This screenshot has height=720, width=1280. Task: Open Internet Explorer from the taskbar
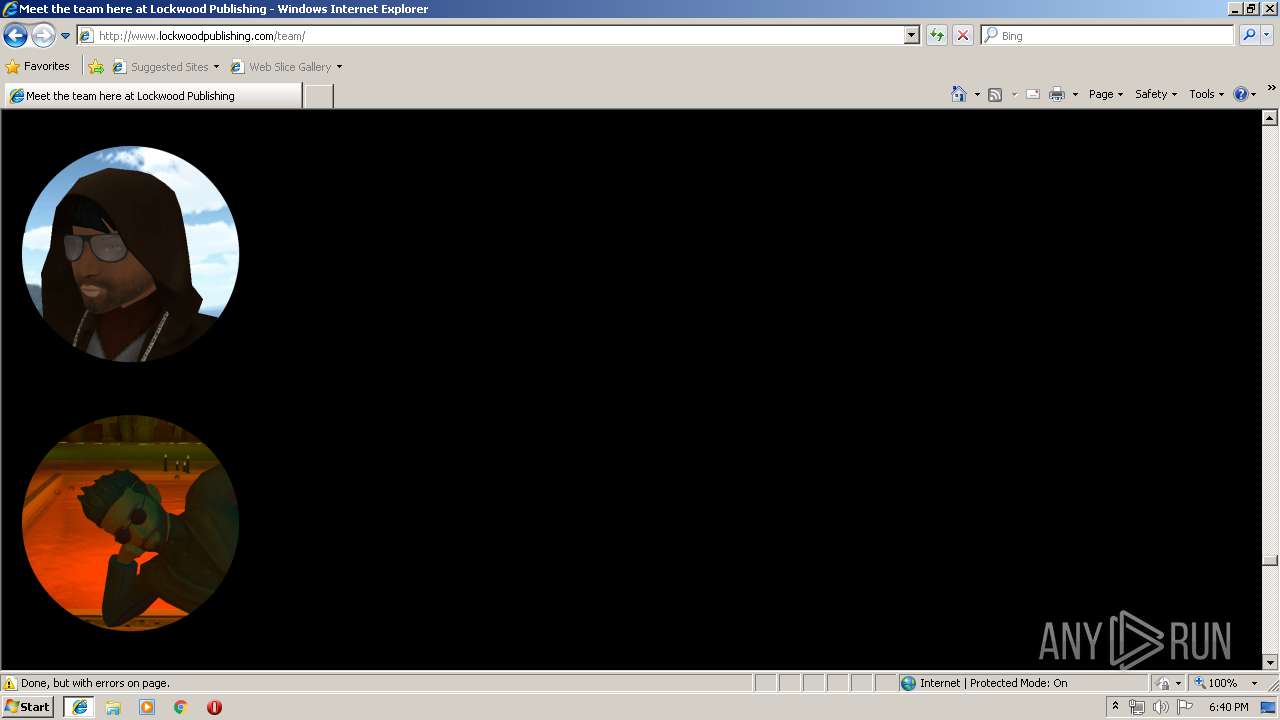click(79, 707)
